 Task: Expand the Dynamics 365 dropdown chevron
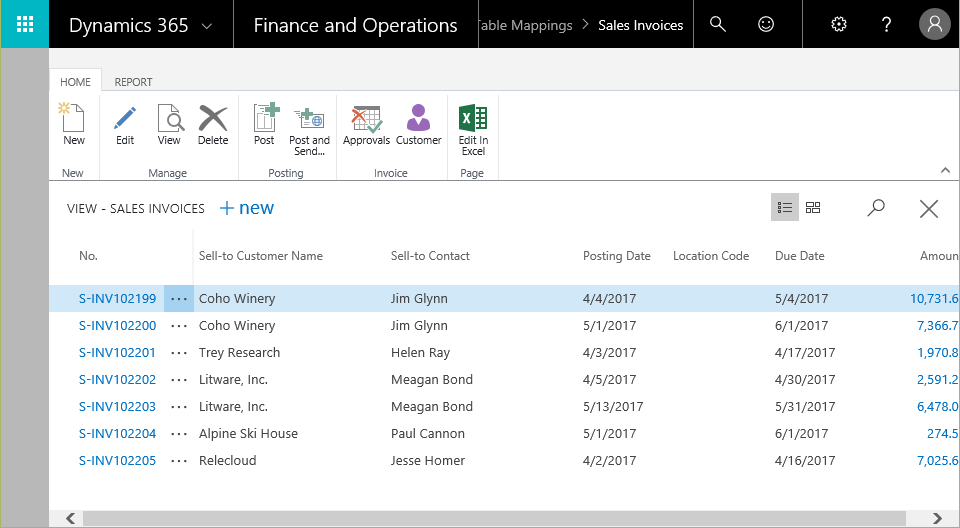click(x=207, y=26)
